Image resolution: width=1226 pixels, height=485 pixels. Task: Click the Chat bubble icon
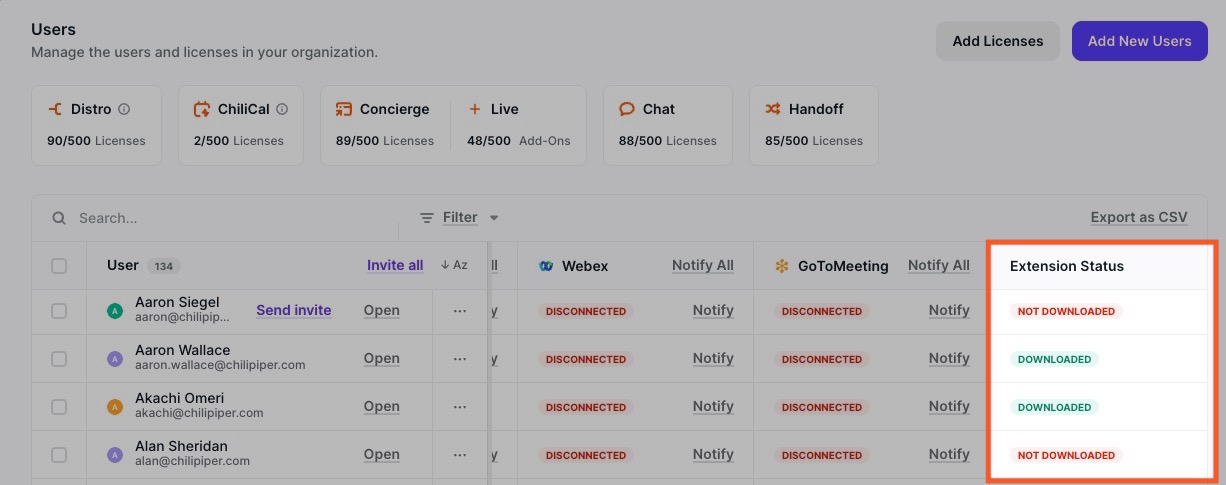[x=627, y=109]
